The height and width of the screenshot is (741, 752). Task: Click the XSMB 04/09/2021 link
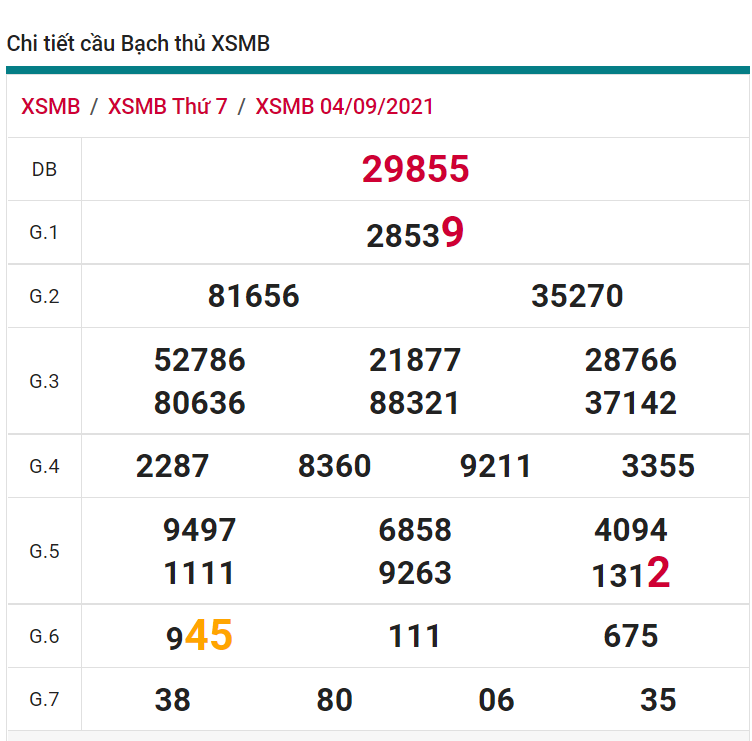[344, 107]
